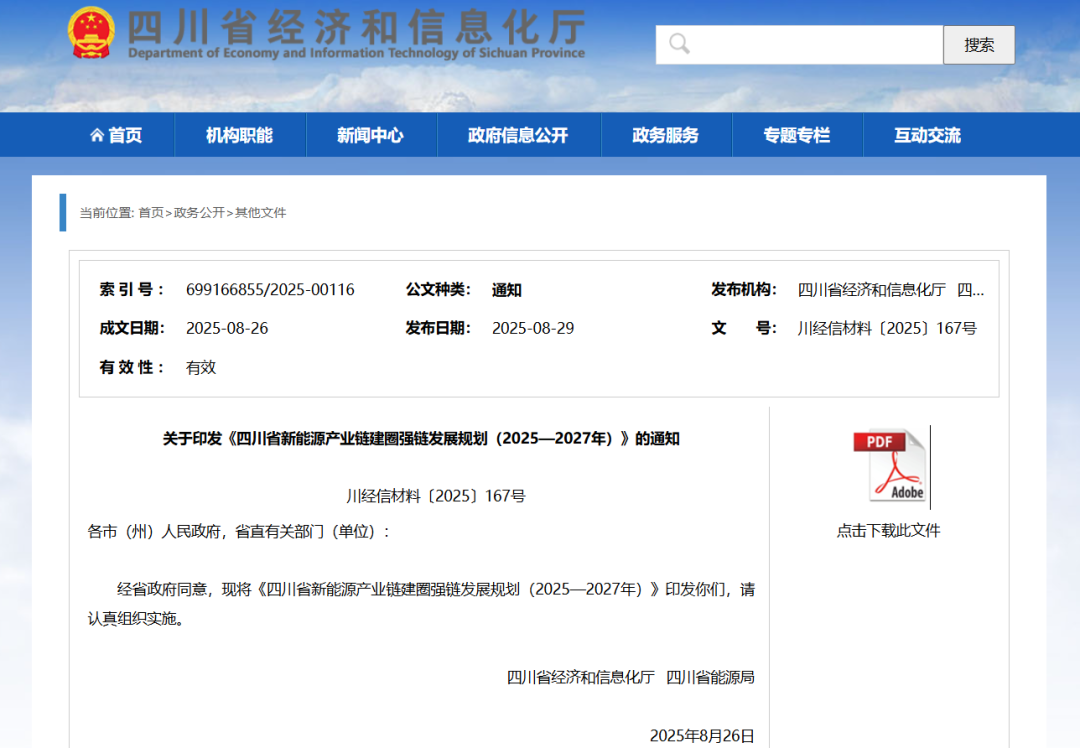Viewport: 1080px width, 748px height.
Task: Click the 公文种类 field label
Action: pos(438,289)
